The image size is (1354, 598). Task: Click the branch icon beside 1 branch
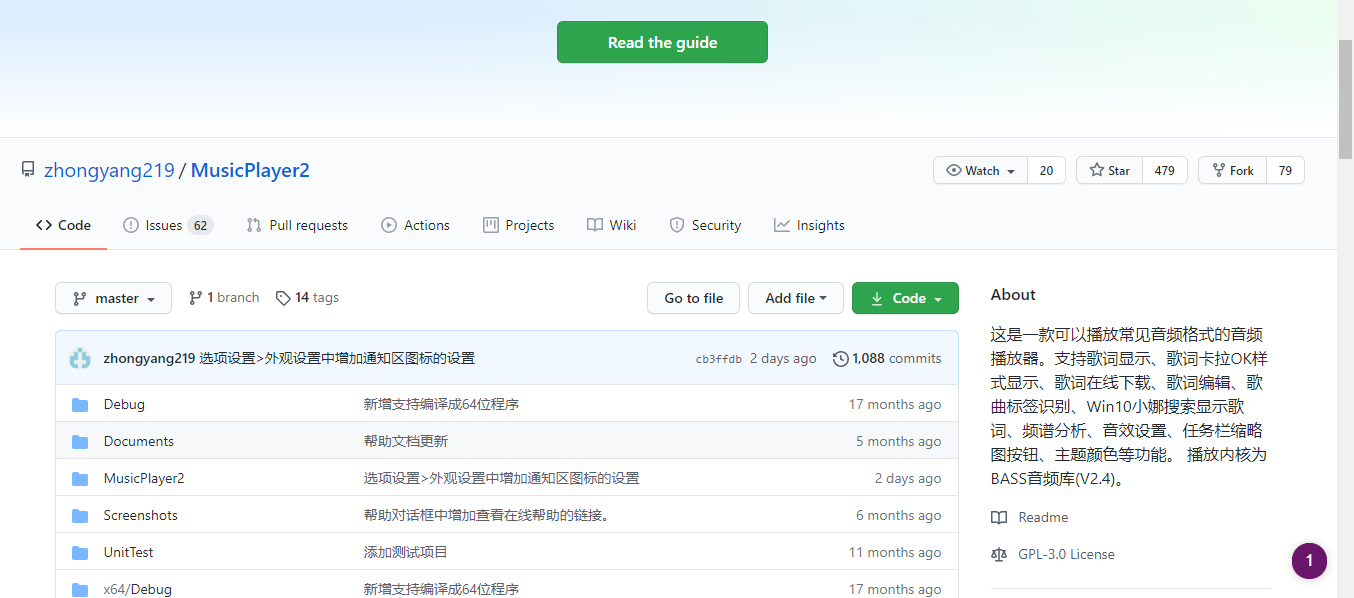(x=195, y=298)
